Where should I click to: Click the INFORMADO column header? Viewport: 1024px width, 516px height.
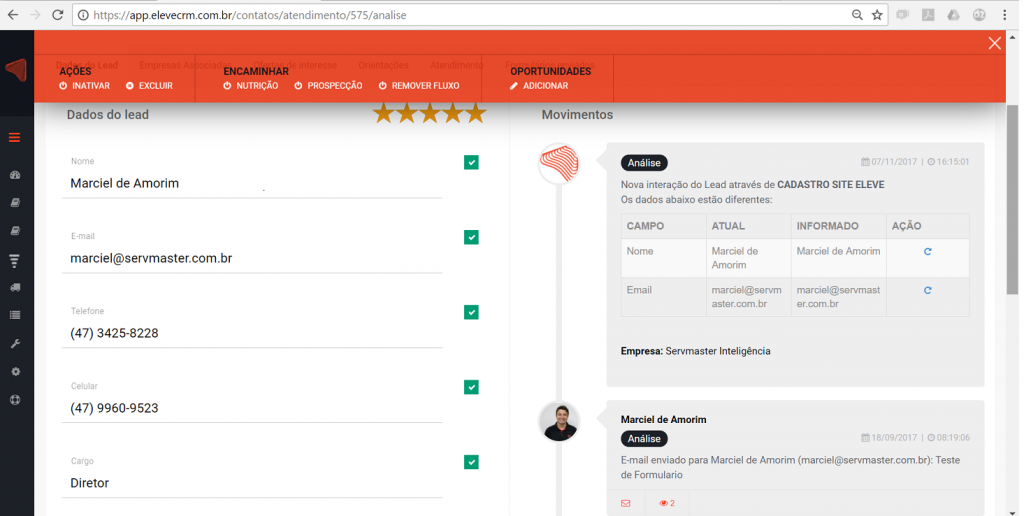pos(827,226)
